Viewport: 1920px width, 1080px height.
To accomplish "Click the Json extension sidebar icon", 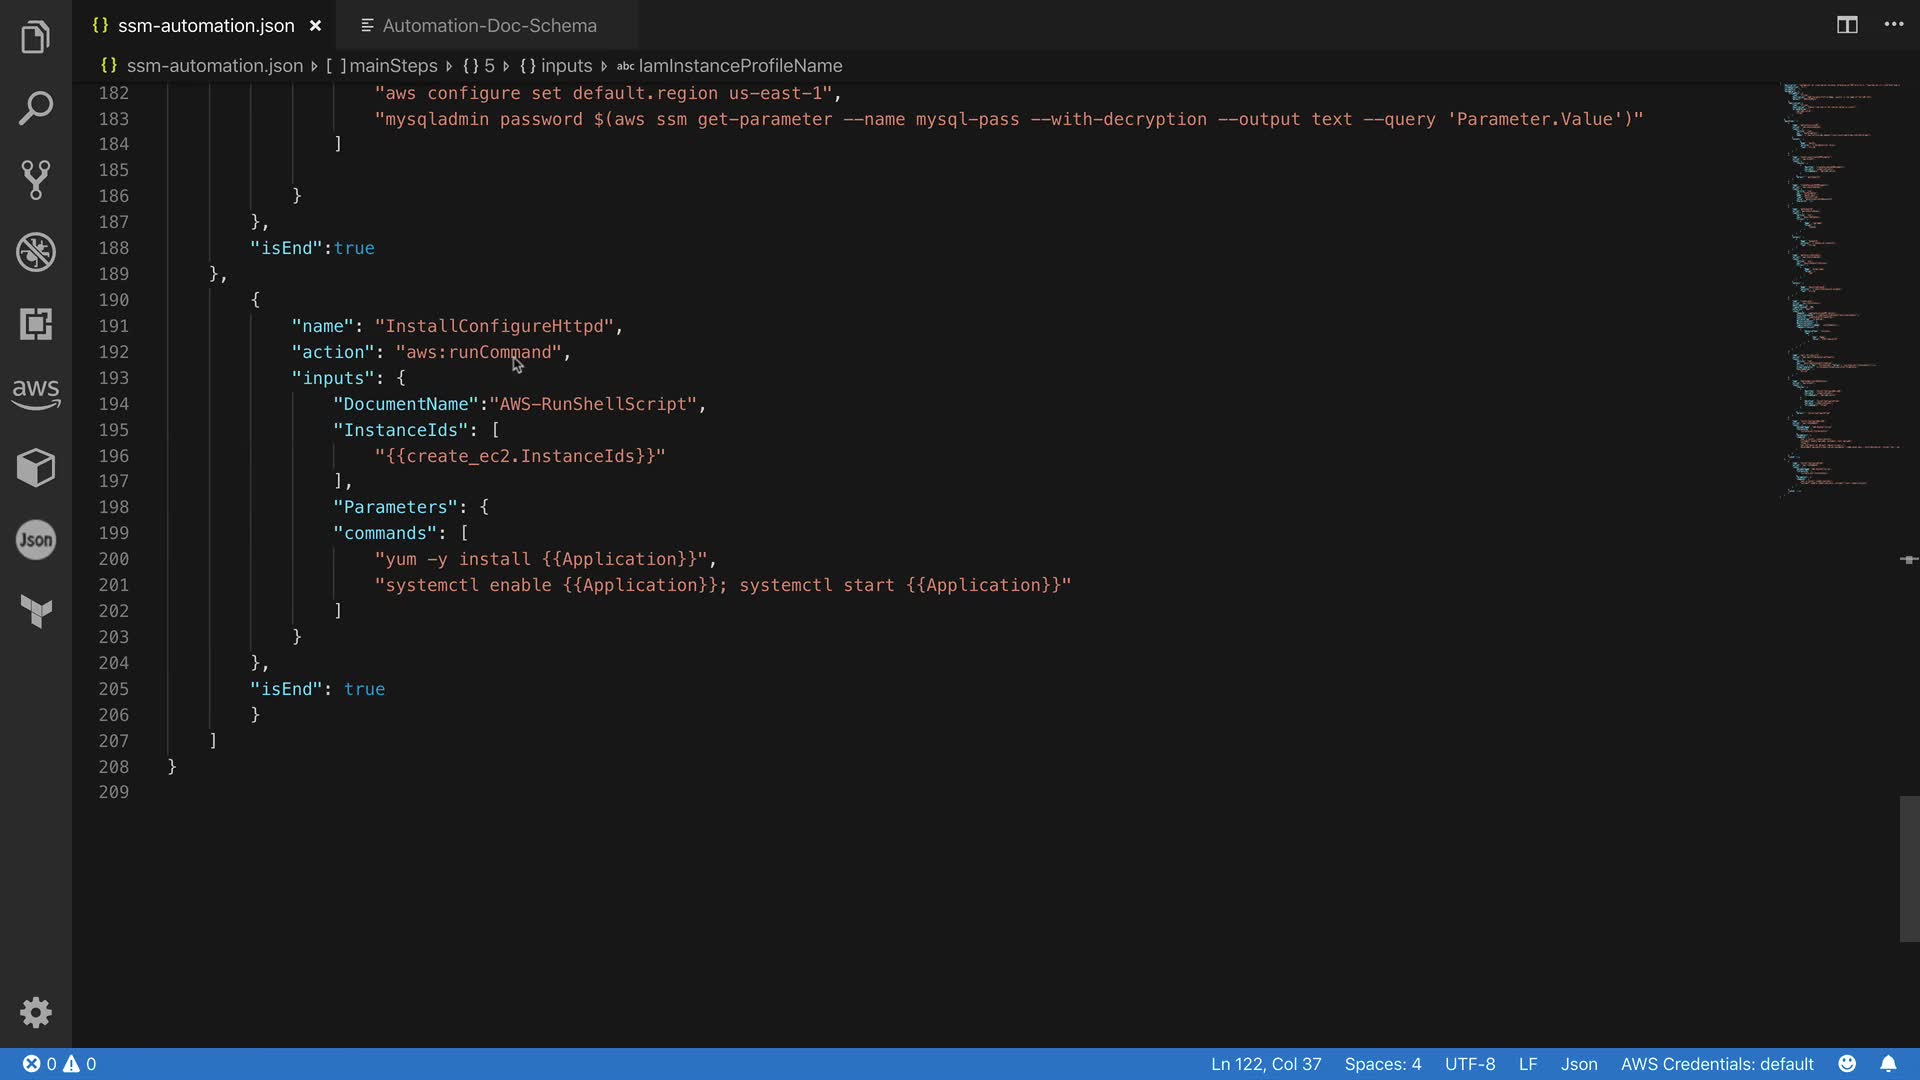I will [36, 540].
